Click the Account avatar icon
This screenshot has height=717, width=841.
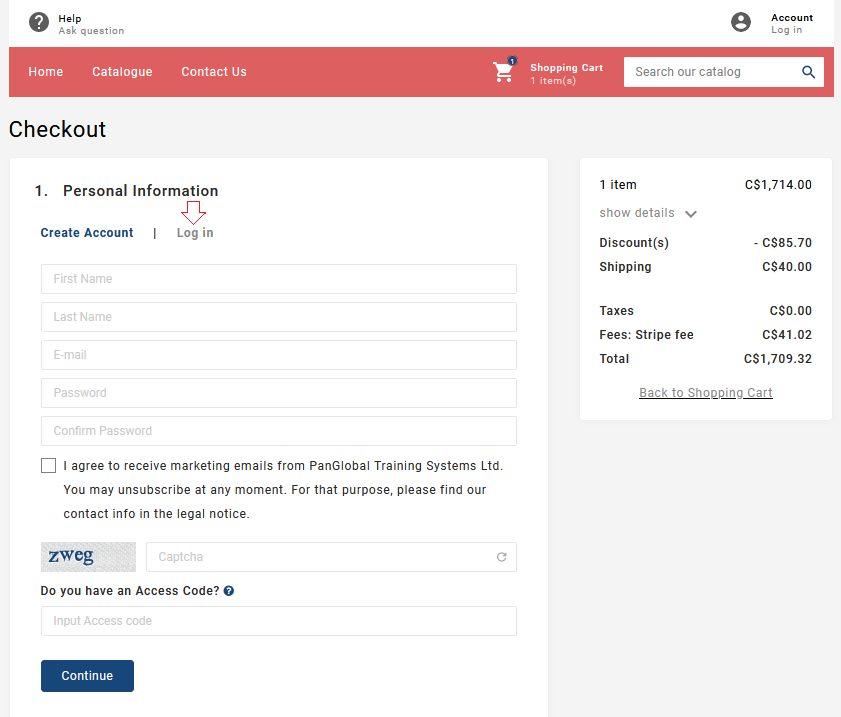(x=741, y=23)
